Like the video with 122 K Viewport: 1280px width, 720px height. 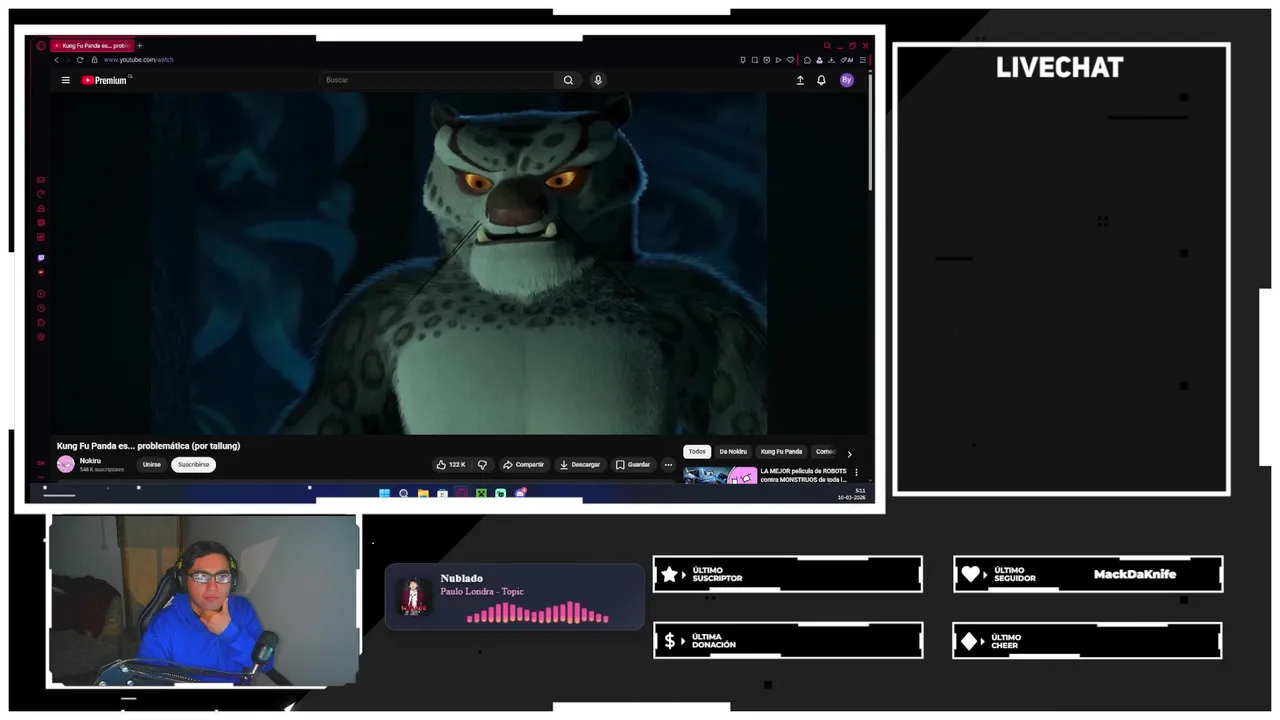450,464
